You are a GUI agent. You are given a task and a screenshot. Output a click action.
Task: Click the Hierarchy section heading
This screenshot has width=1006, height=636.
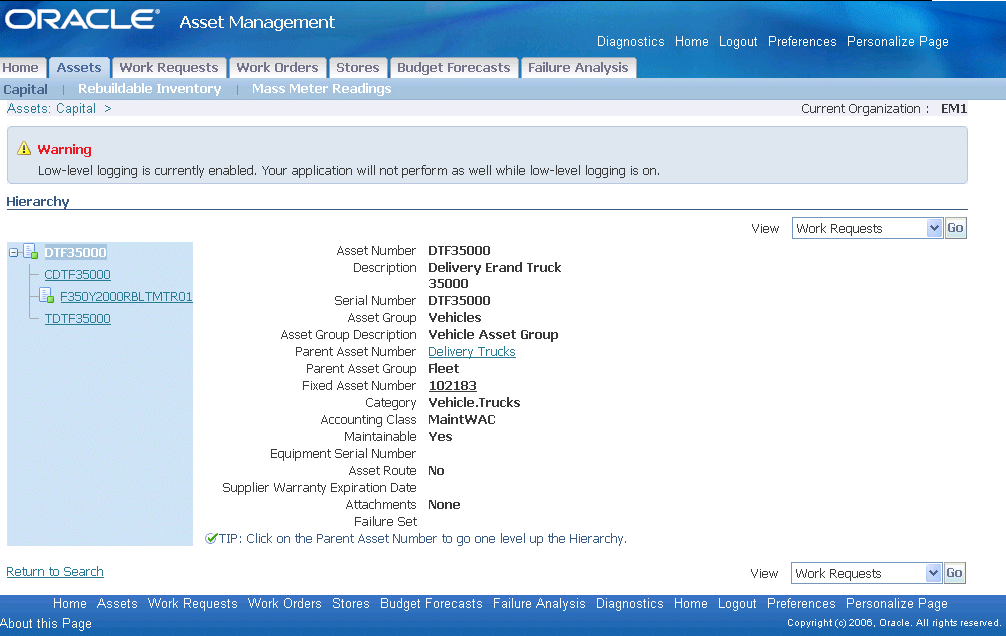(38, 202)
